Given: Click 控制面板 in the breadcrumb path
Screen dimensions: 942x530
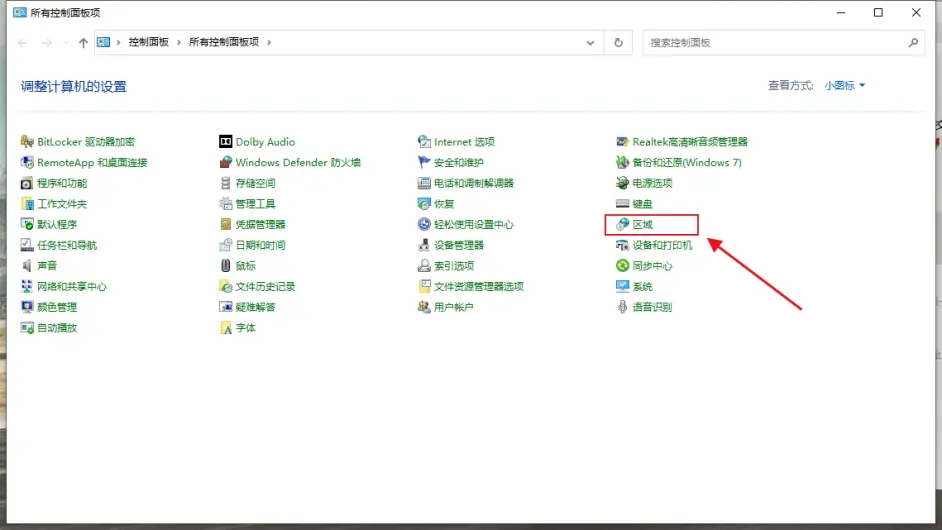Looking at the screenshot, I should (148, 43).
